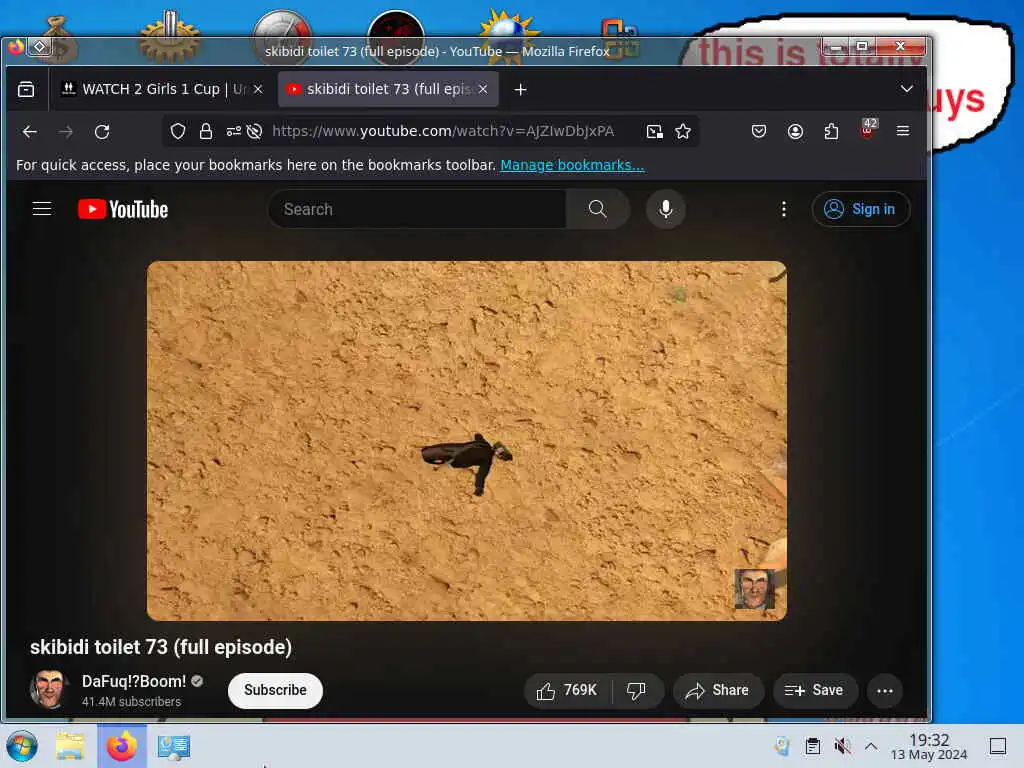Open DaFuq!?Boom! channel name link
The height and width of the screenshot is (768, 1024).
click(x=134, y=682)
